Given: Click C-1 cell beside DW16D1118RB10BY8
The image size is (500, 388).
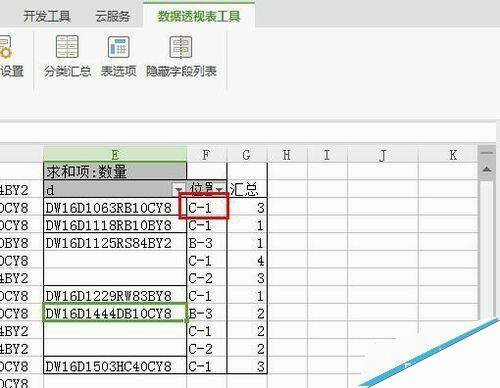Looking at the screenshot, I should point(207,225).
